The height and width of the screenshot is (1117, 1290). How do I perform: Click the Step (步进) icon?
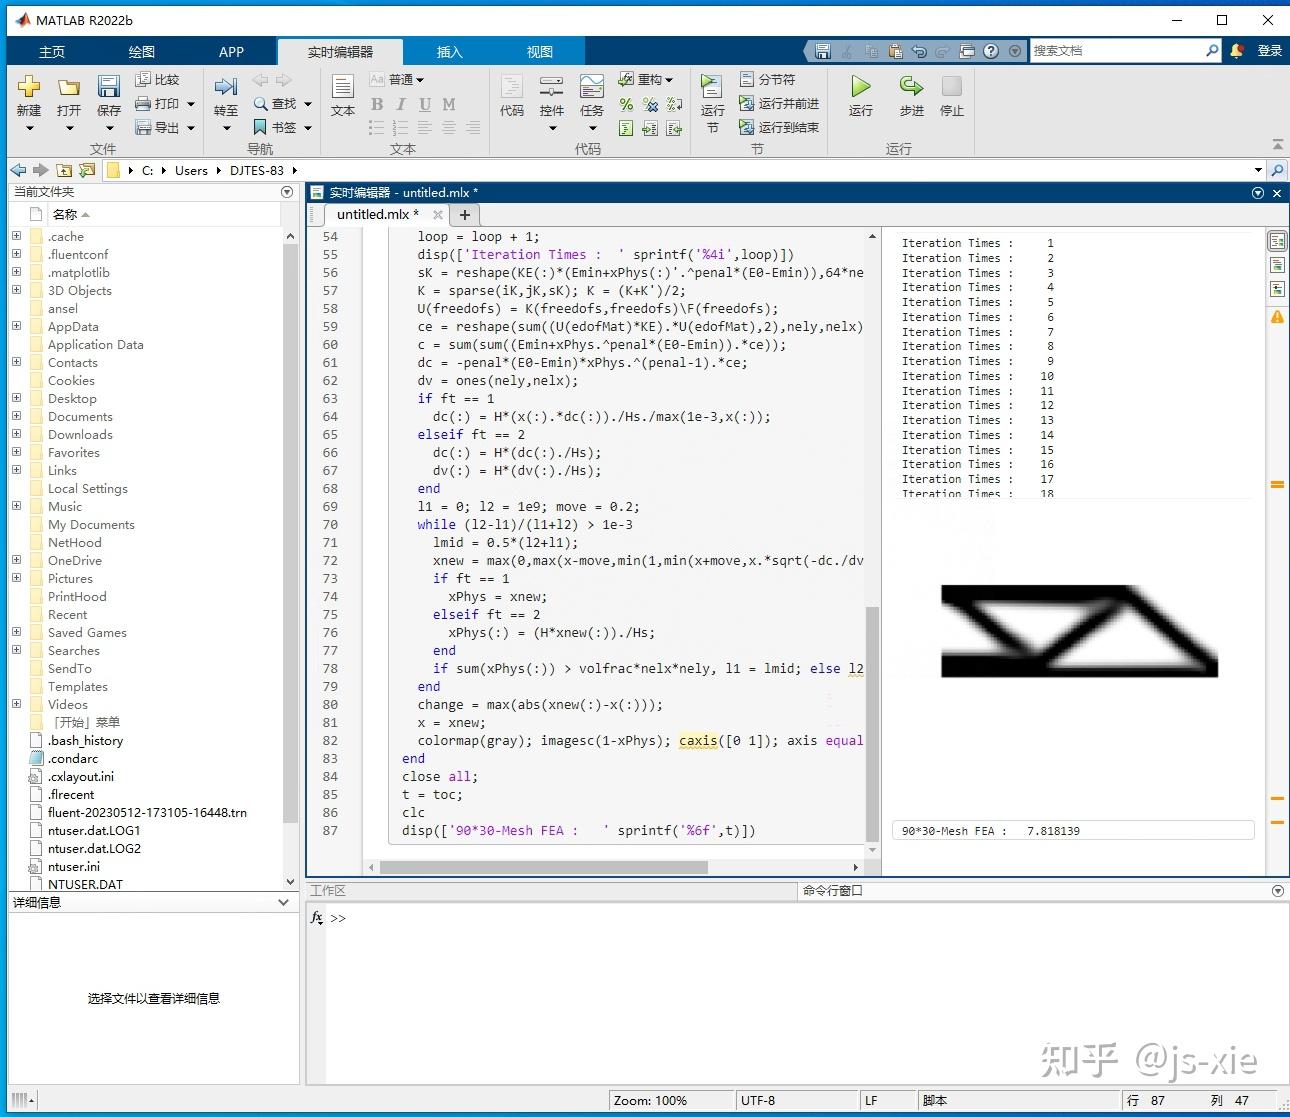911,88
